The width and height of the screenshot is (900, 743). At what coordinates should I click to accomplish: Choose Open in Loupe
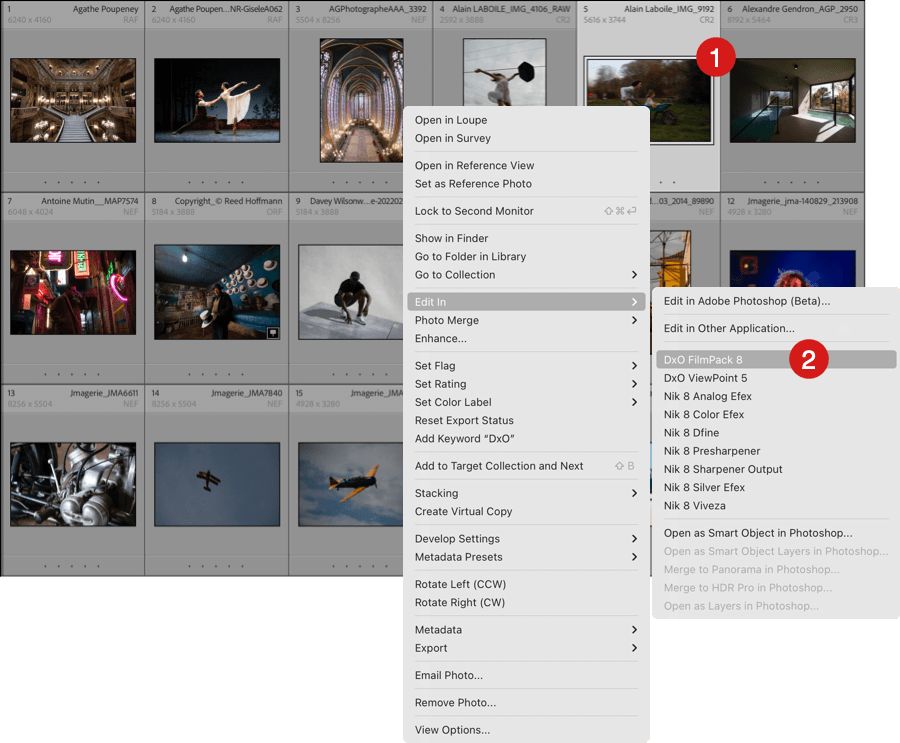451,120
